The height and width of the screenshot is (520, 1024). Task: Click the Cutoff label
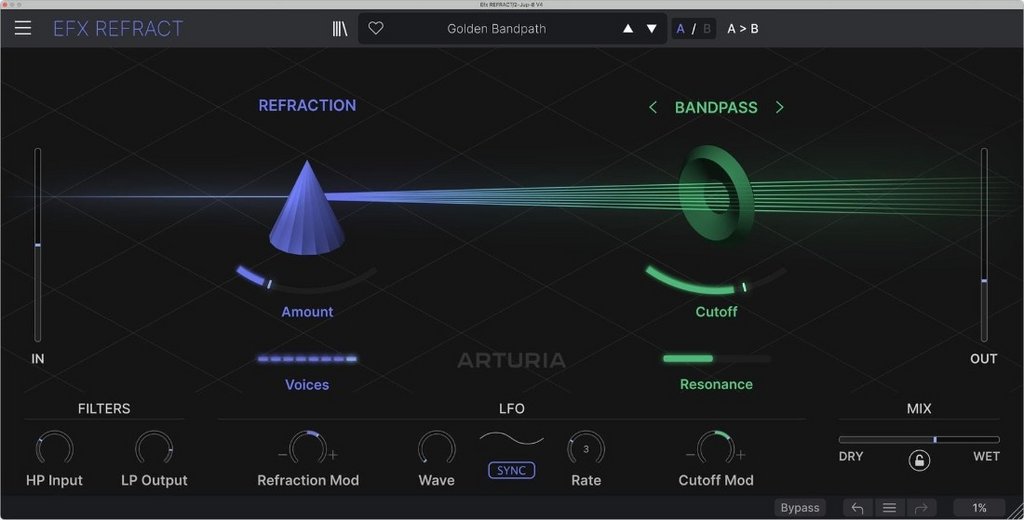tap(716, 312)
